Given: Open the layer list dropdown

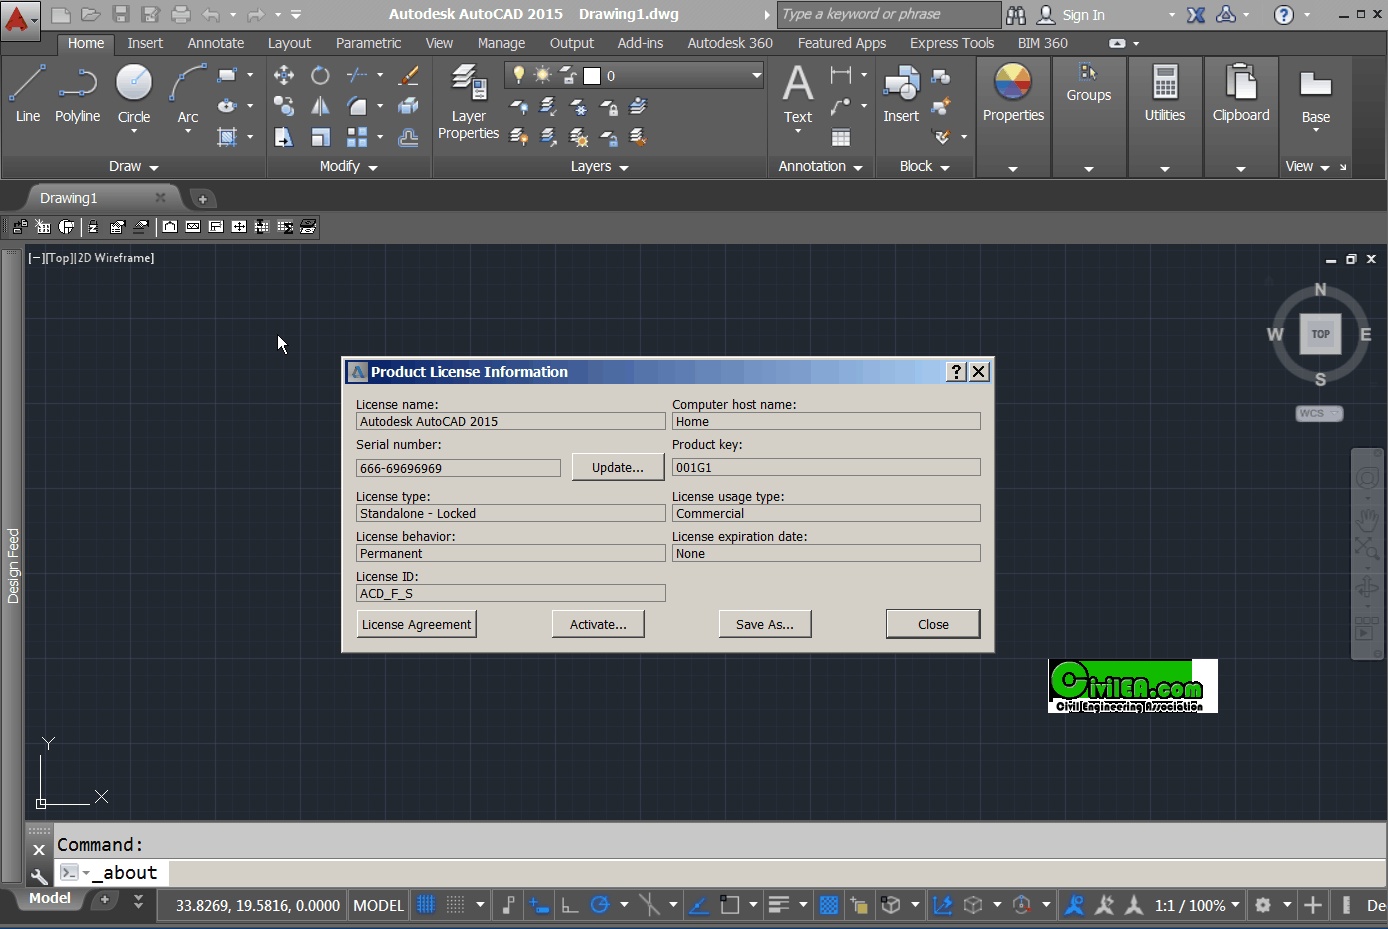Looking at the screenshot, I should pos(756,75).
